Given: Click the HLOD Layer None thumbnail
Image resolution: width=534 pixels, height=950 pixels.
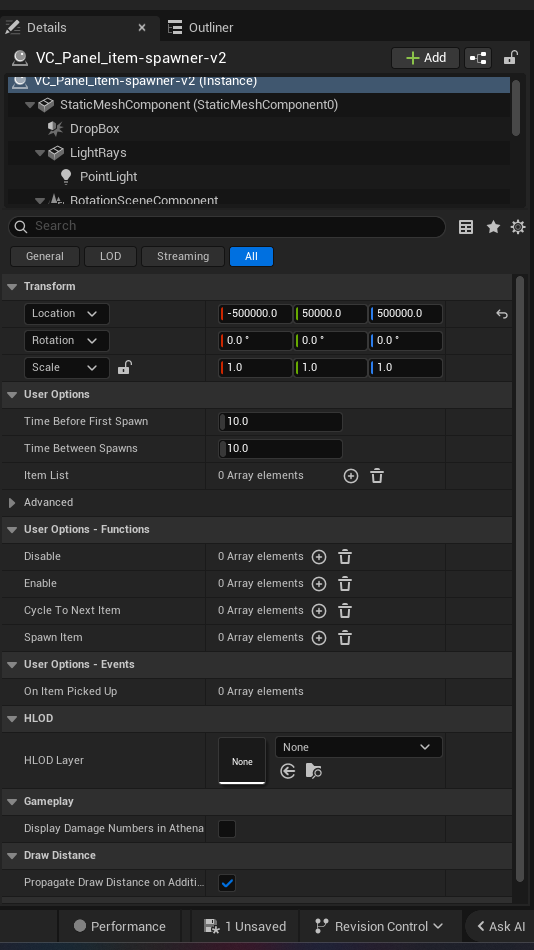Looking at the screenshot, I should pyautogui.click(x=242, y=761).
